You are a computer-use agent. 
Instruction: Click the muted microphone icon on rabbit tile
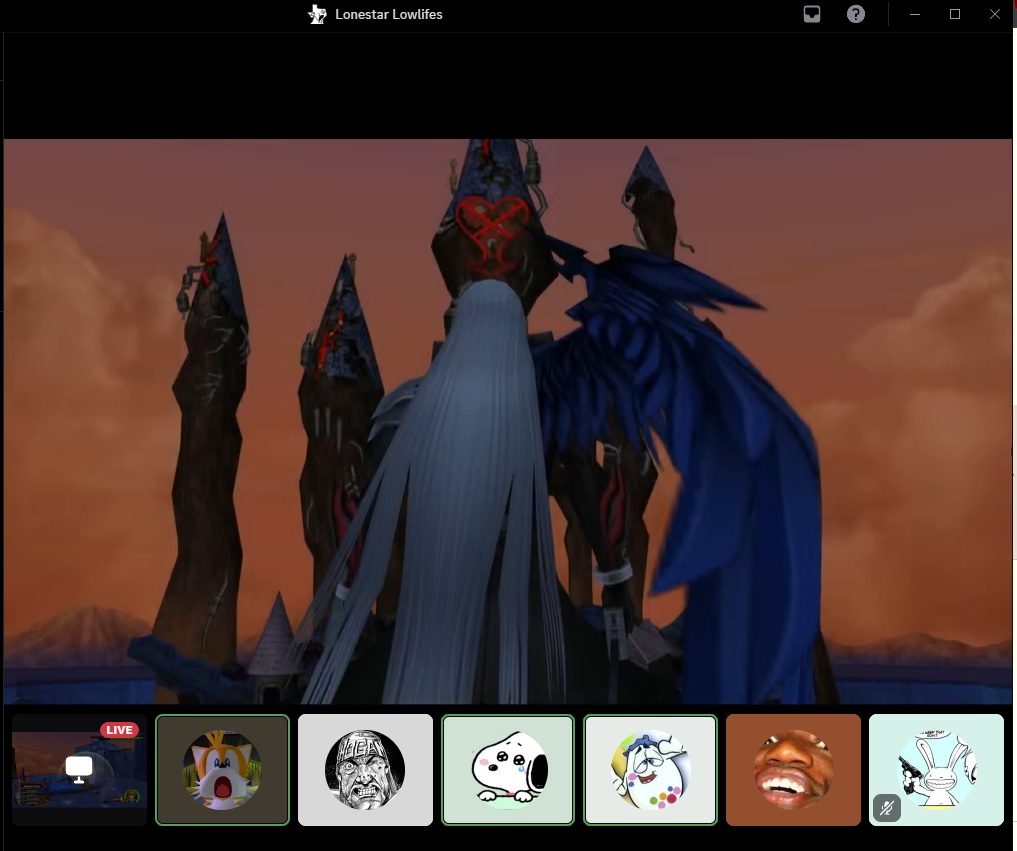887,808
